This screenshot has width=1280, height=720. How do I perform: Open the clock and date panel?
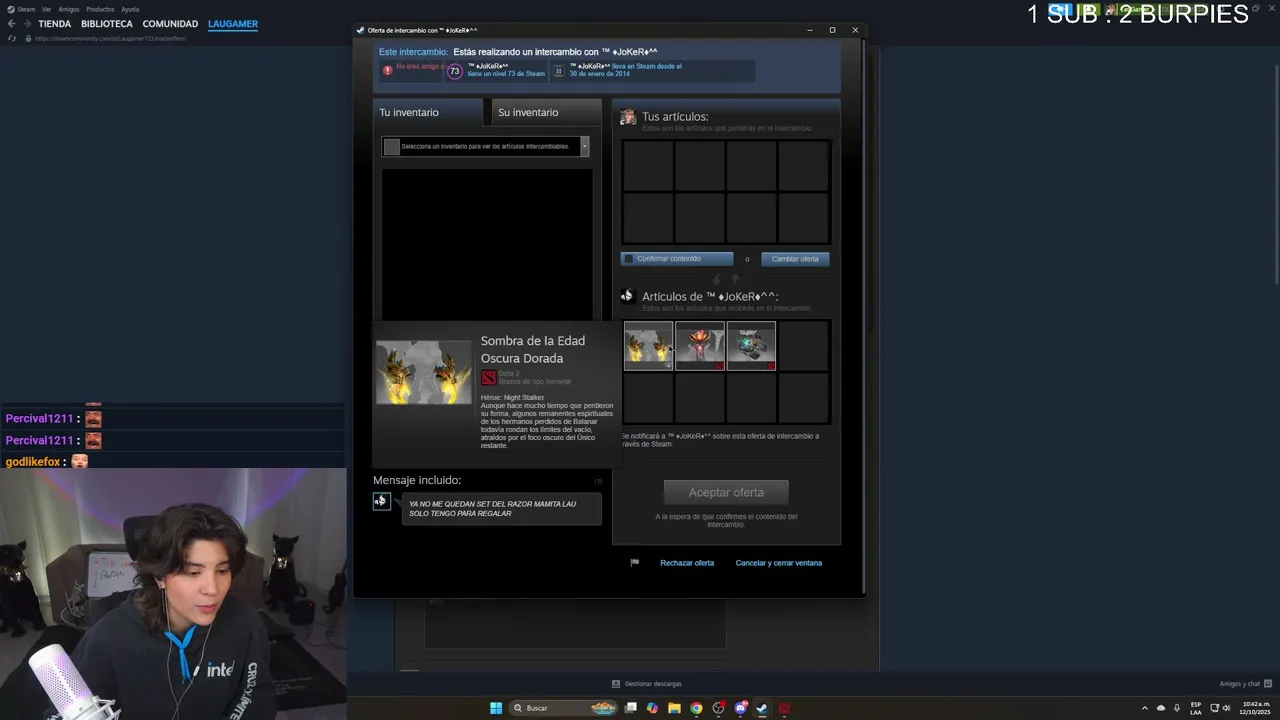click(1256, 708)
